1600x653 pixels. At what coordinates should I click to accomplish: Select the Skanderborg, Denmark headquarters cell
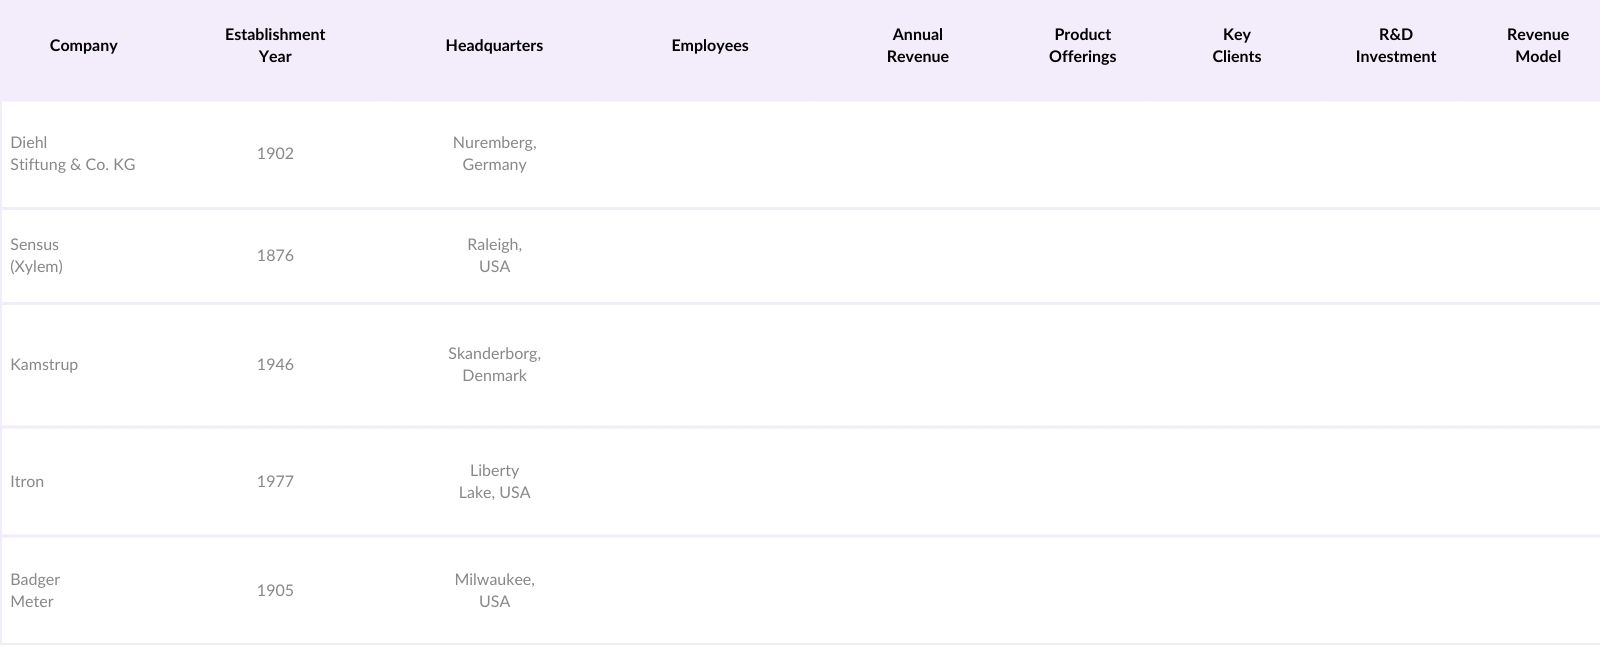coord(494,365)
